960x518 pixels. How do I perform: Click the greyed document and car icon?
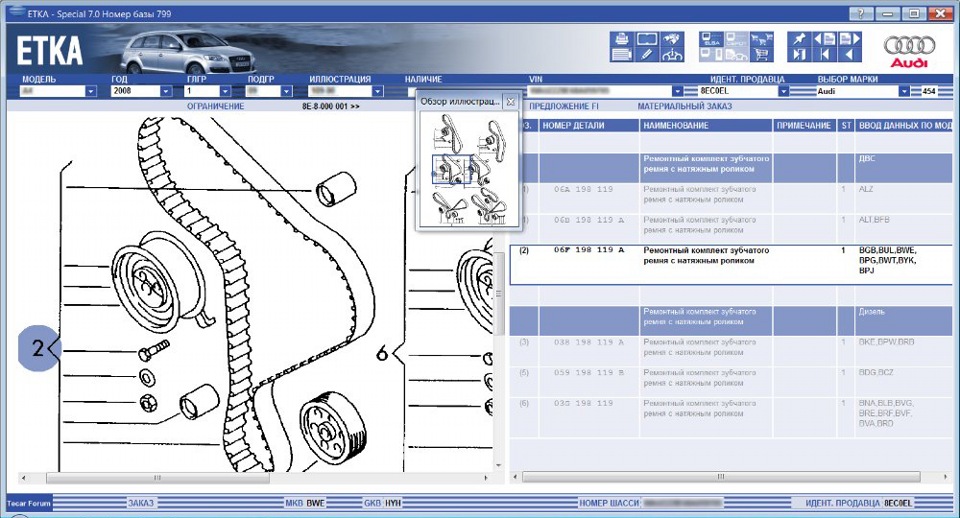point(736,54)
